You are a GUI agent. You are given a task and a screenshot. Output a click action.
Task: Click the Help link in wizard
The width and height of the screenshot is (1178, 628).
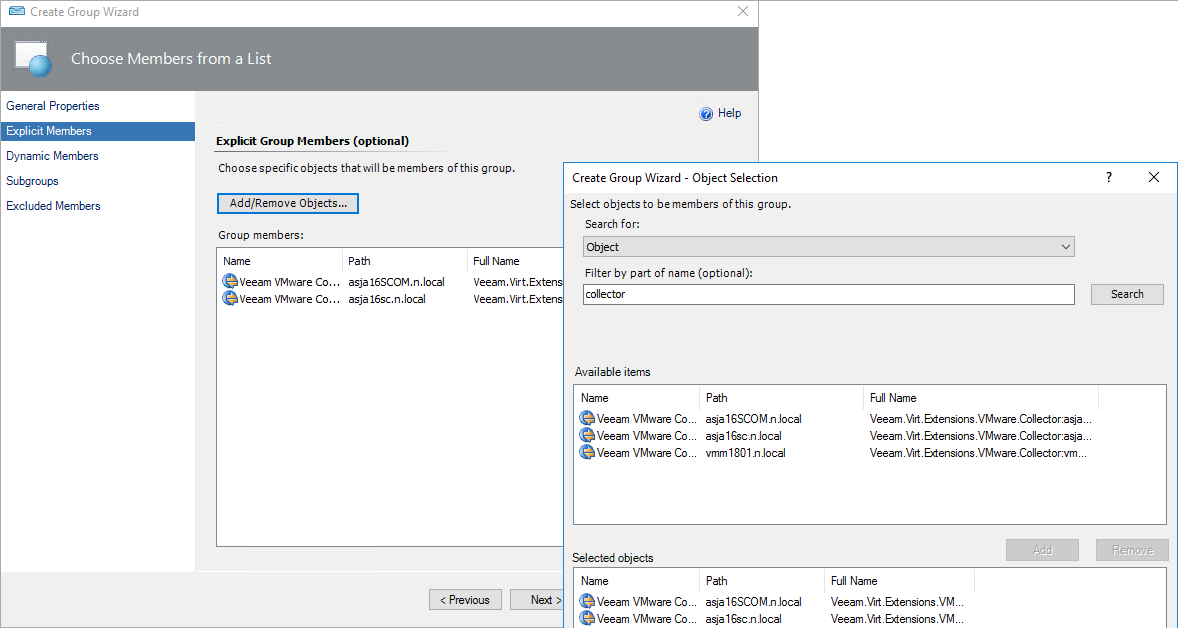pos(729,113)
